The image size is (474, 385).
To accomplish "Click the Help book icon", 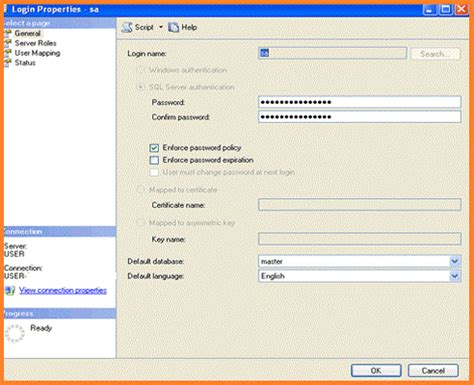I will click(x=173, y=27).
